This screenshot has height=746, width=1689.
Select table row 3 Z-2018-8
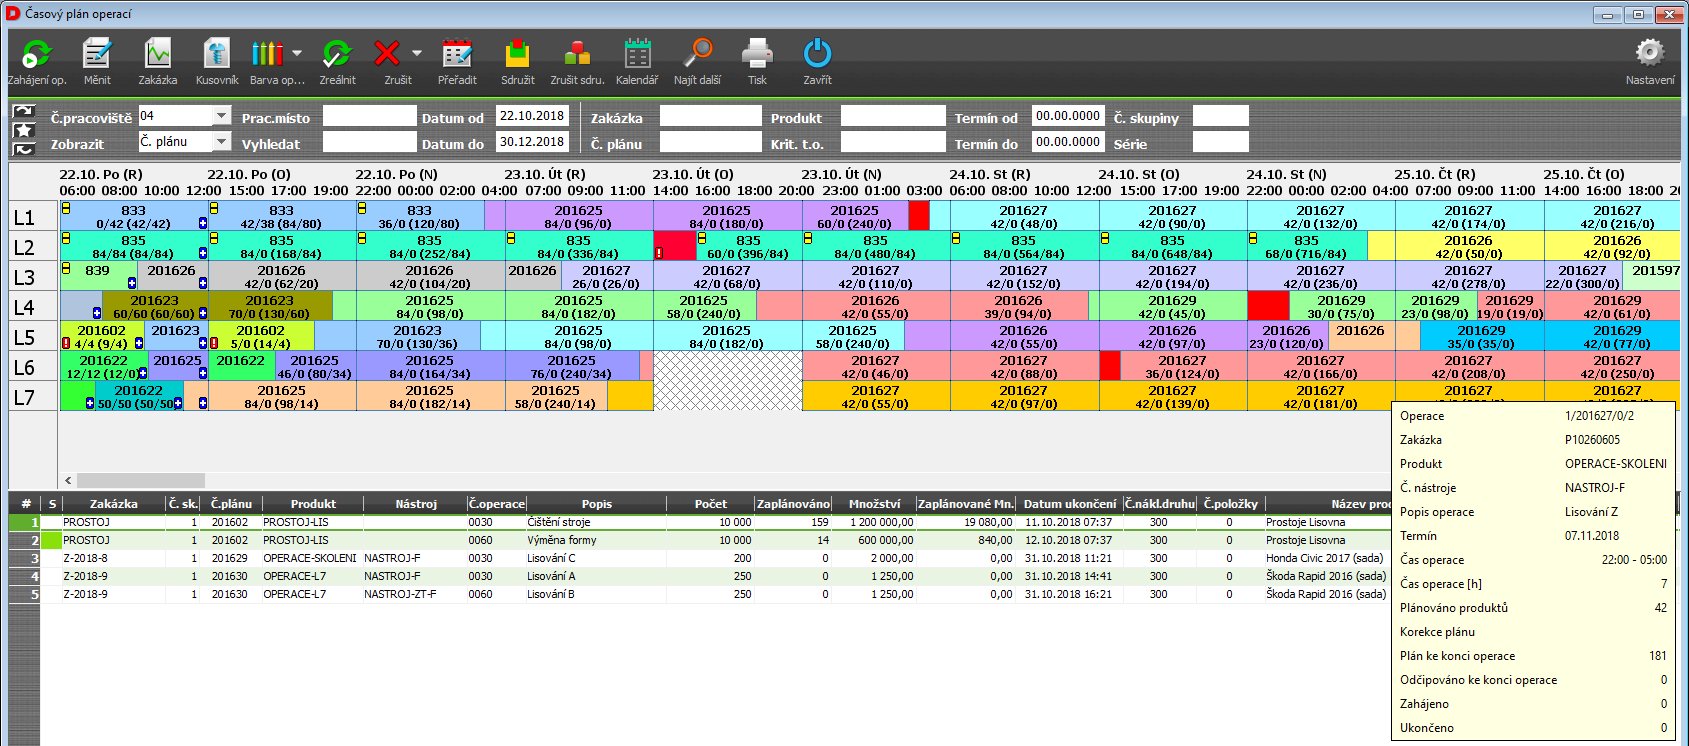pyautogui.click(x=700, y=558)
